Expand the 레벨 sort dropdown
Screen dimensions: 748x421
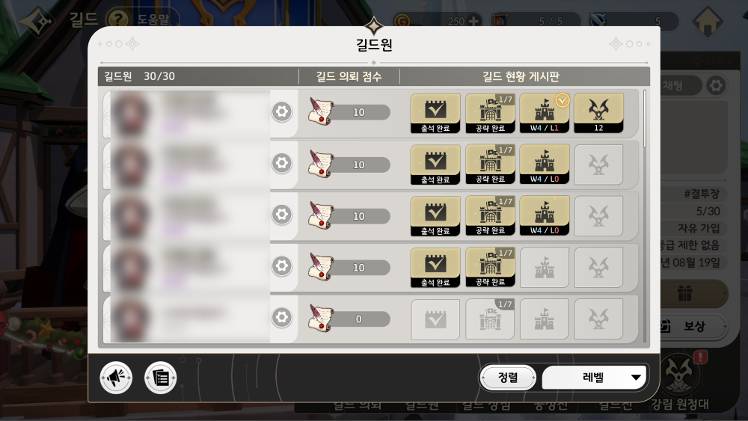[594, 378]
